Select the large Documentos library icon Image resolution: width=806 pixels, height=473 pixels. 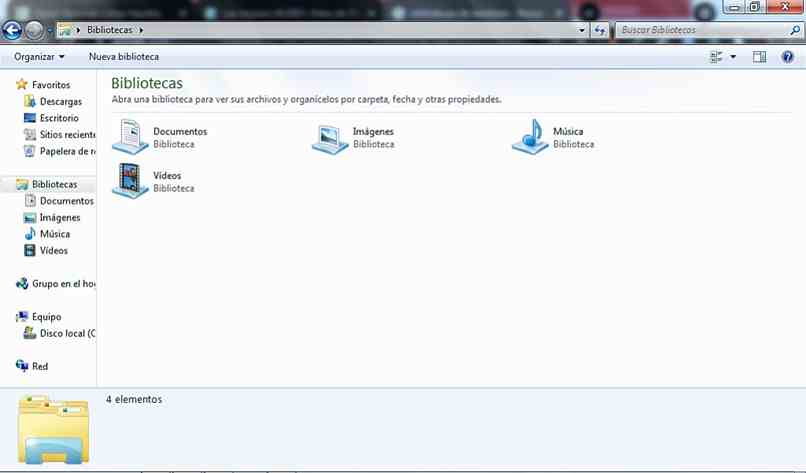click(130, 137)
